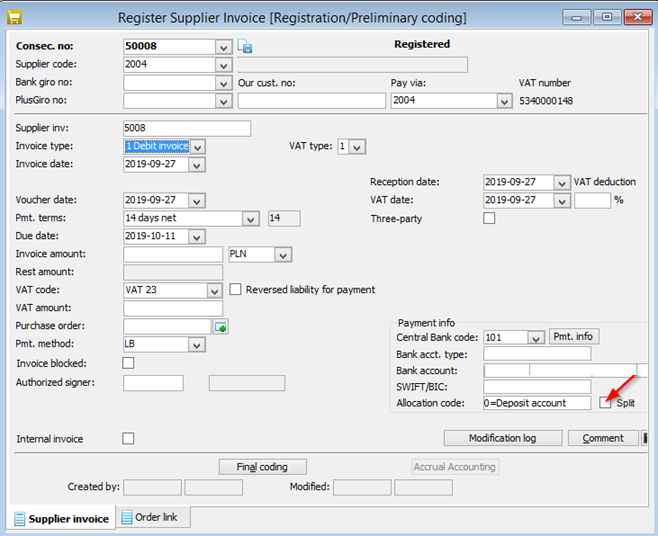Enable the Invoice blocked checkbox
This screenshot has height=536, width=658.
[x=128, y=363]
